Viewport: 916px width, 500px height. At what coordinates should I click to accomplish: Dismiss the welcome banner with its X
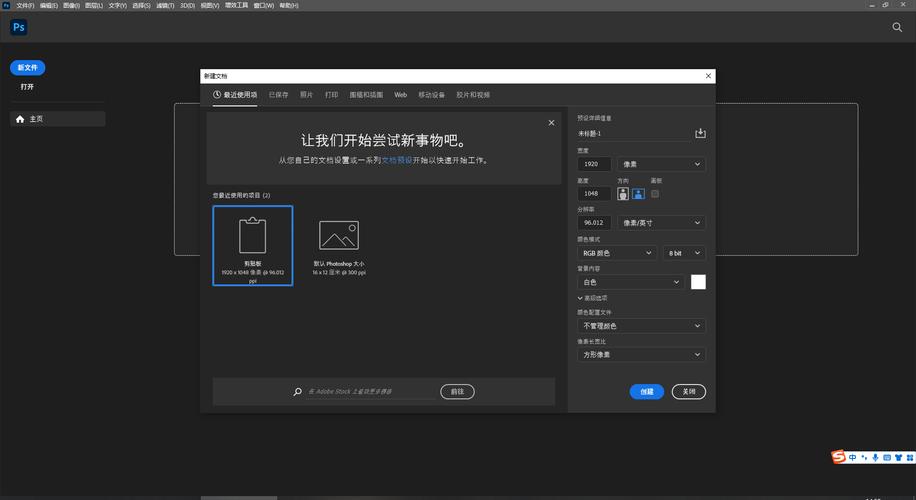coord(551,123)
